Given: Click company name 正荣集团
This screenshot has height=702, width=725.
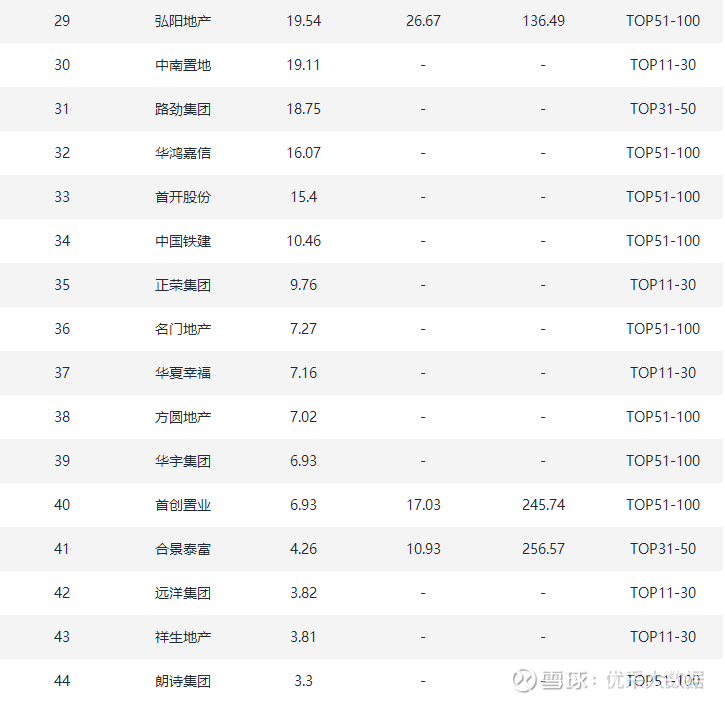Looking at the screenshot, I should 183,285.
